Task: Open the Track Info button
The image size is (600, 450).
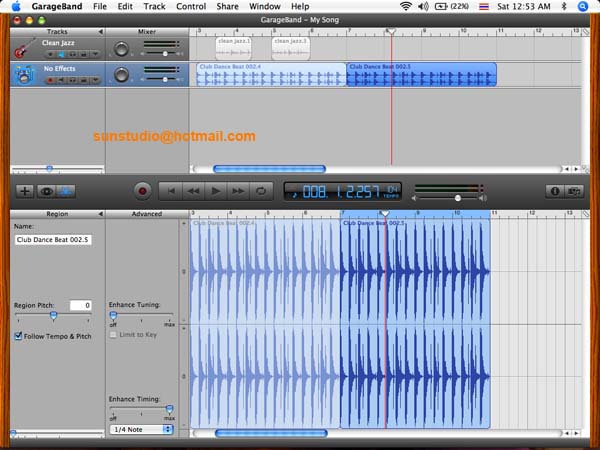Action: click(x=555, y=191)
